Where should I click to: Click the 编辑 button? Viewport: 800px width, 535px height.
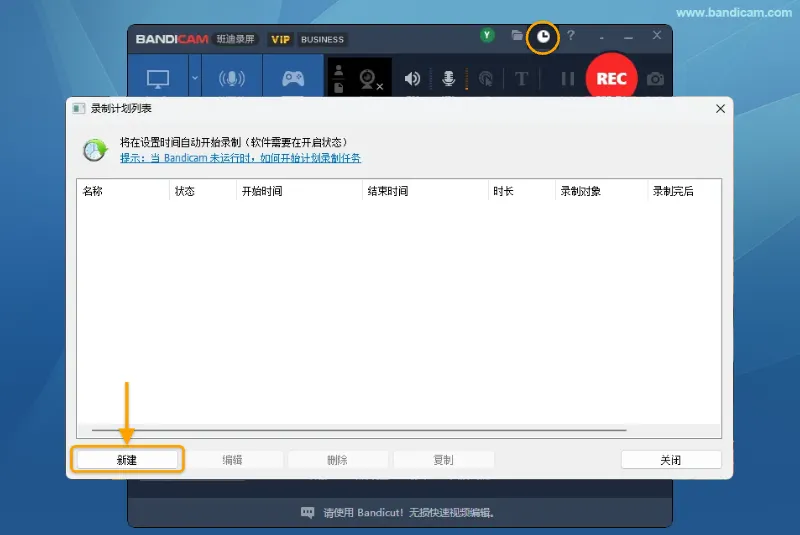tap(233, 460)
